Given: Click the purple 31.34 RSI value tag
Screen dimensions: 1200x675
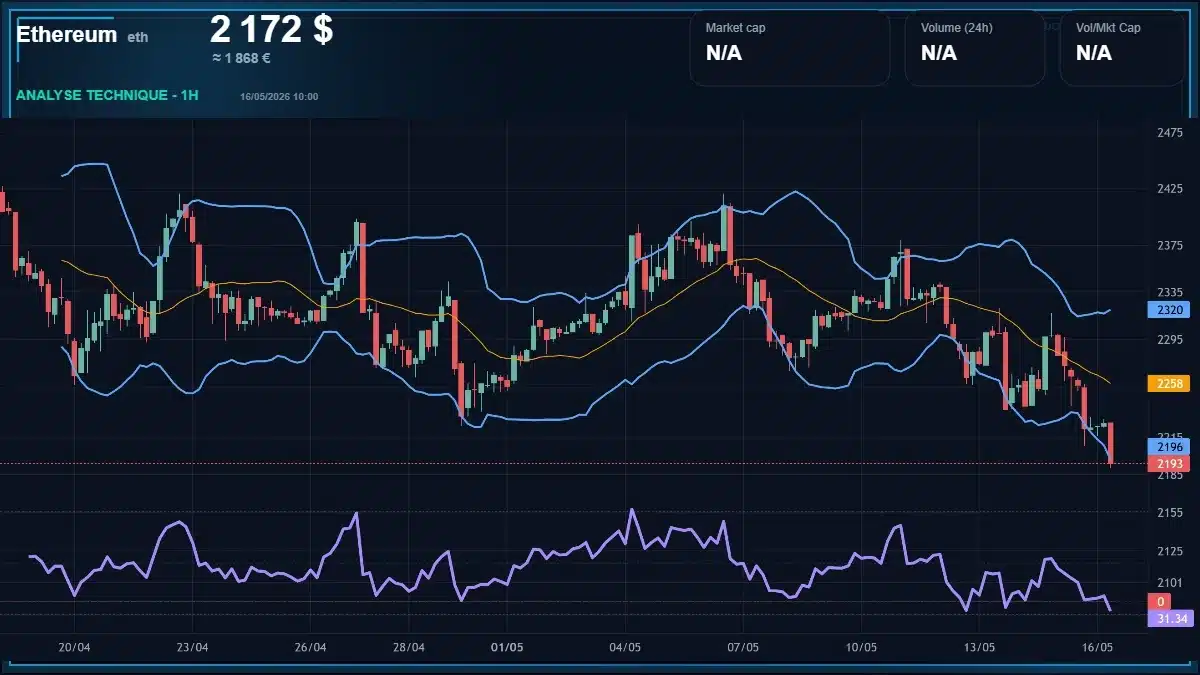Looking at the screenshot, I should pyautogui.click(x=1171, y=619).
